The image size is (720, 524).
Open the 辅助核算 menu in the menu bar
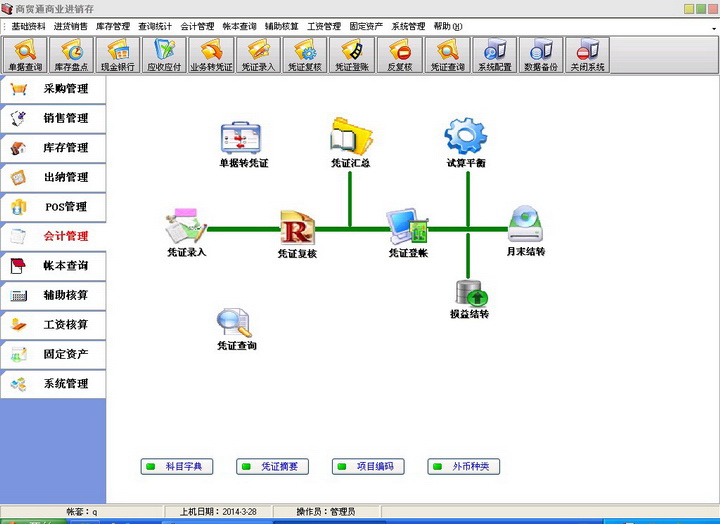coord(282,27)
